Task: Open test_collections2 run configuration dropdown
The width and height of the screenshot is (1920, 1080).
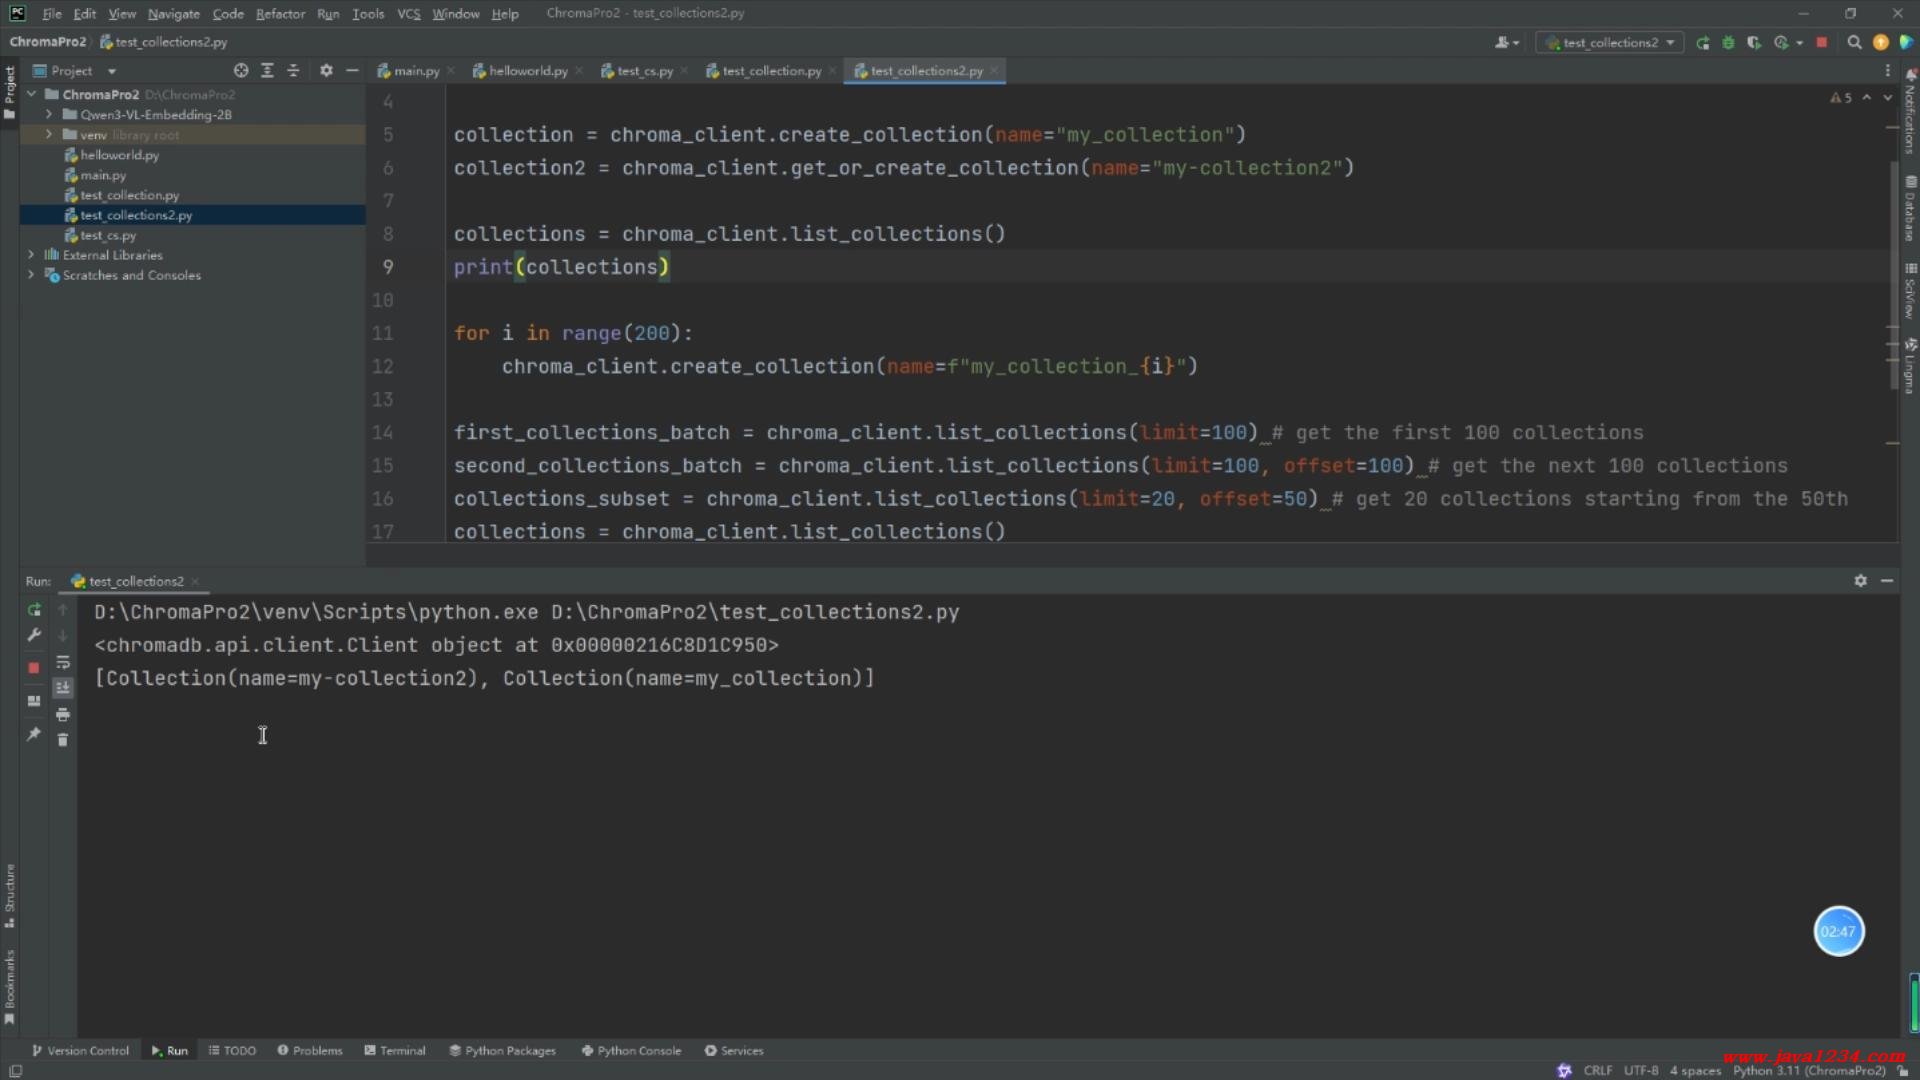Action: point(1611,43)
